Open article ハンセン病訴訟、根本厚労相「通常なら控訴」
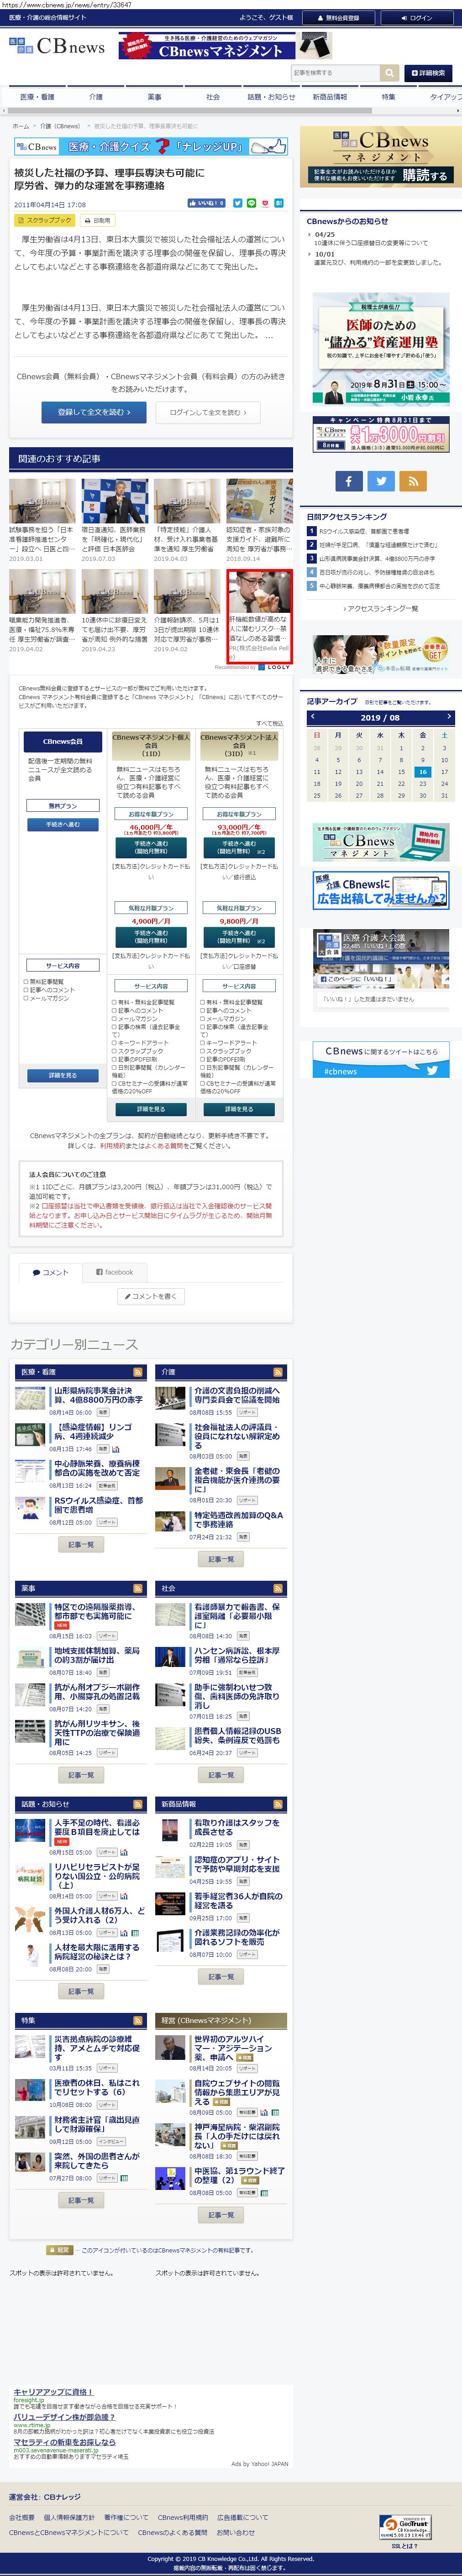 [237, 1655]
